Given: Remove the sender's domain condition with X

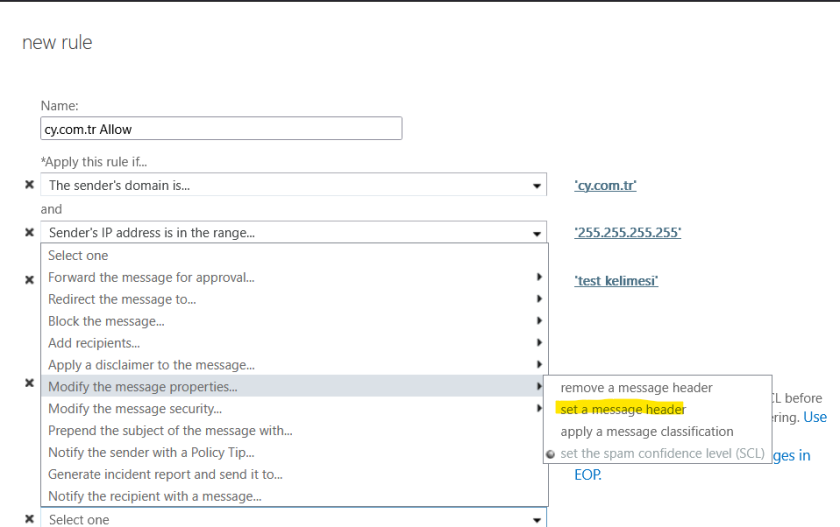Looking at the screenshot, I should (x=29, y=186).
